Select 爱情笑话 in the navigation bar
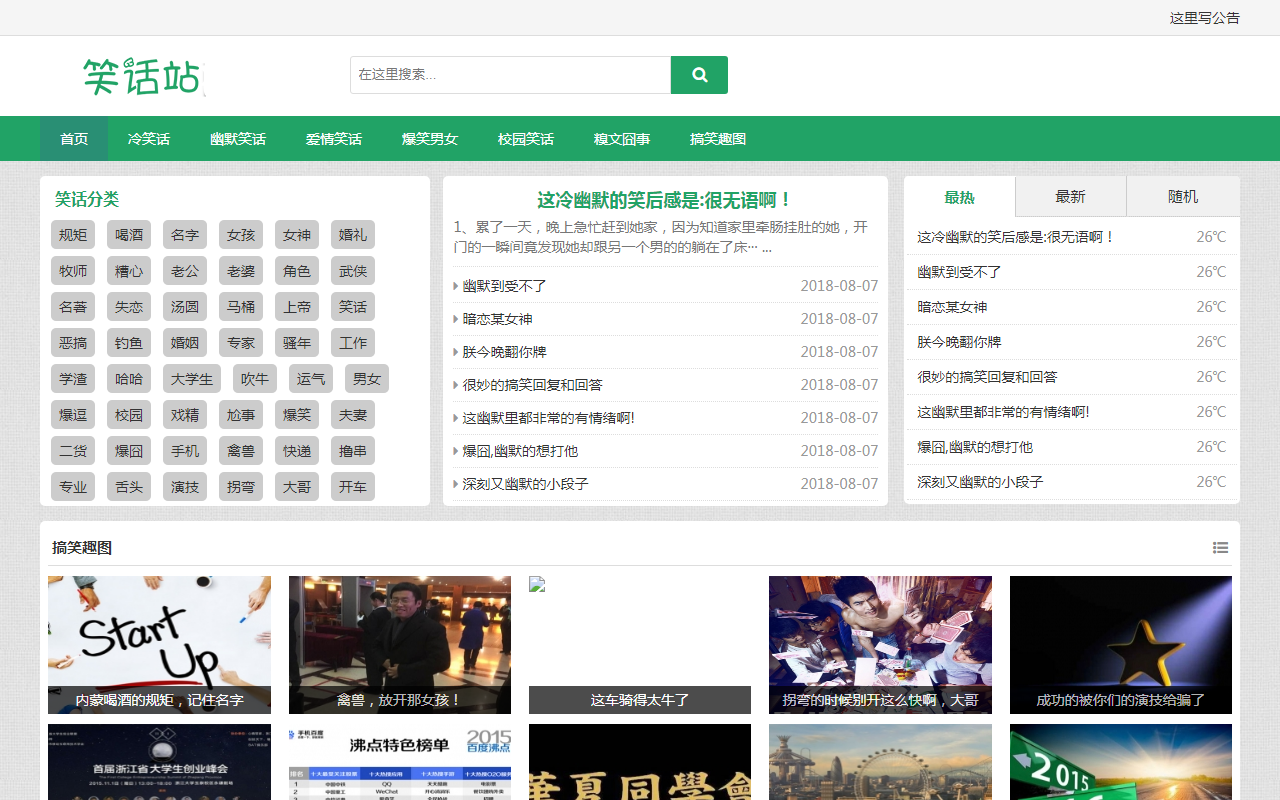Viewport: 1280px width, 800px height. (x=334, y=139)
